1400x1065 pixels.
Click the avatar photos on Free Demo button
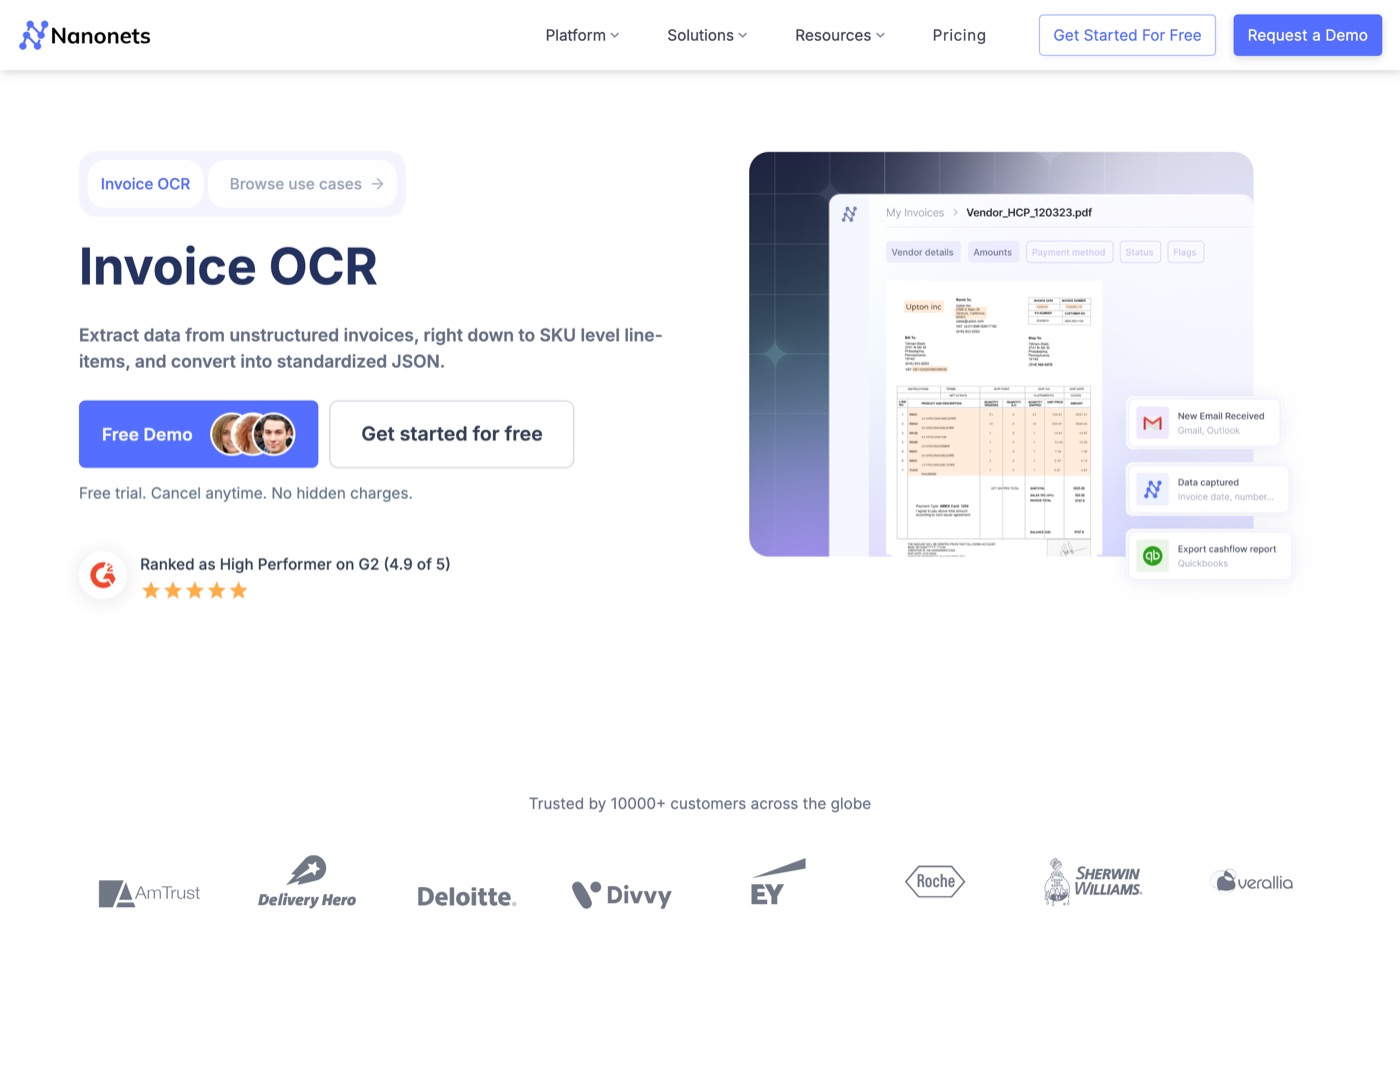coord(253,434)
